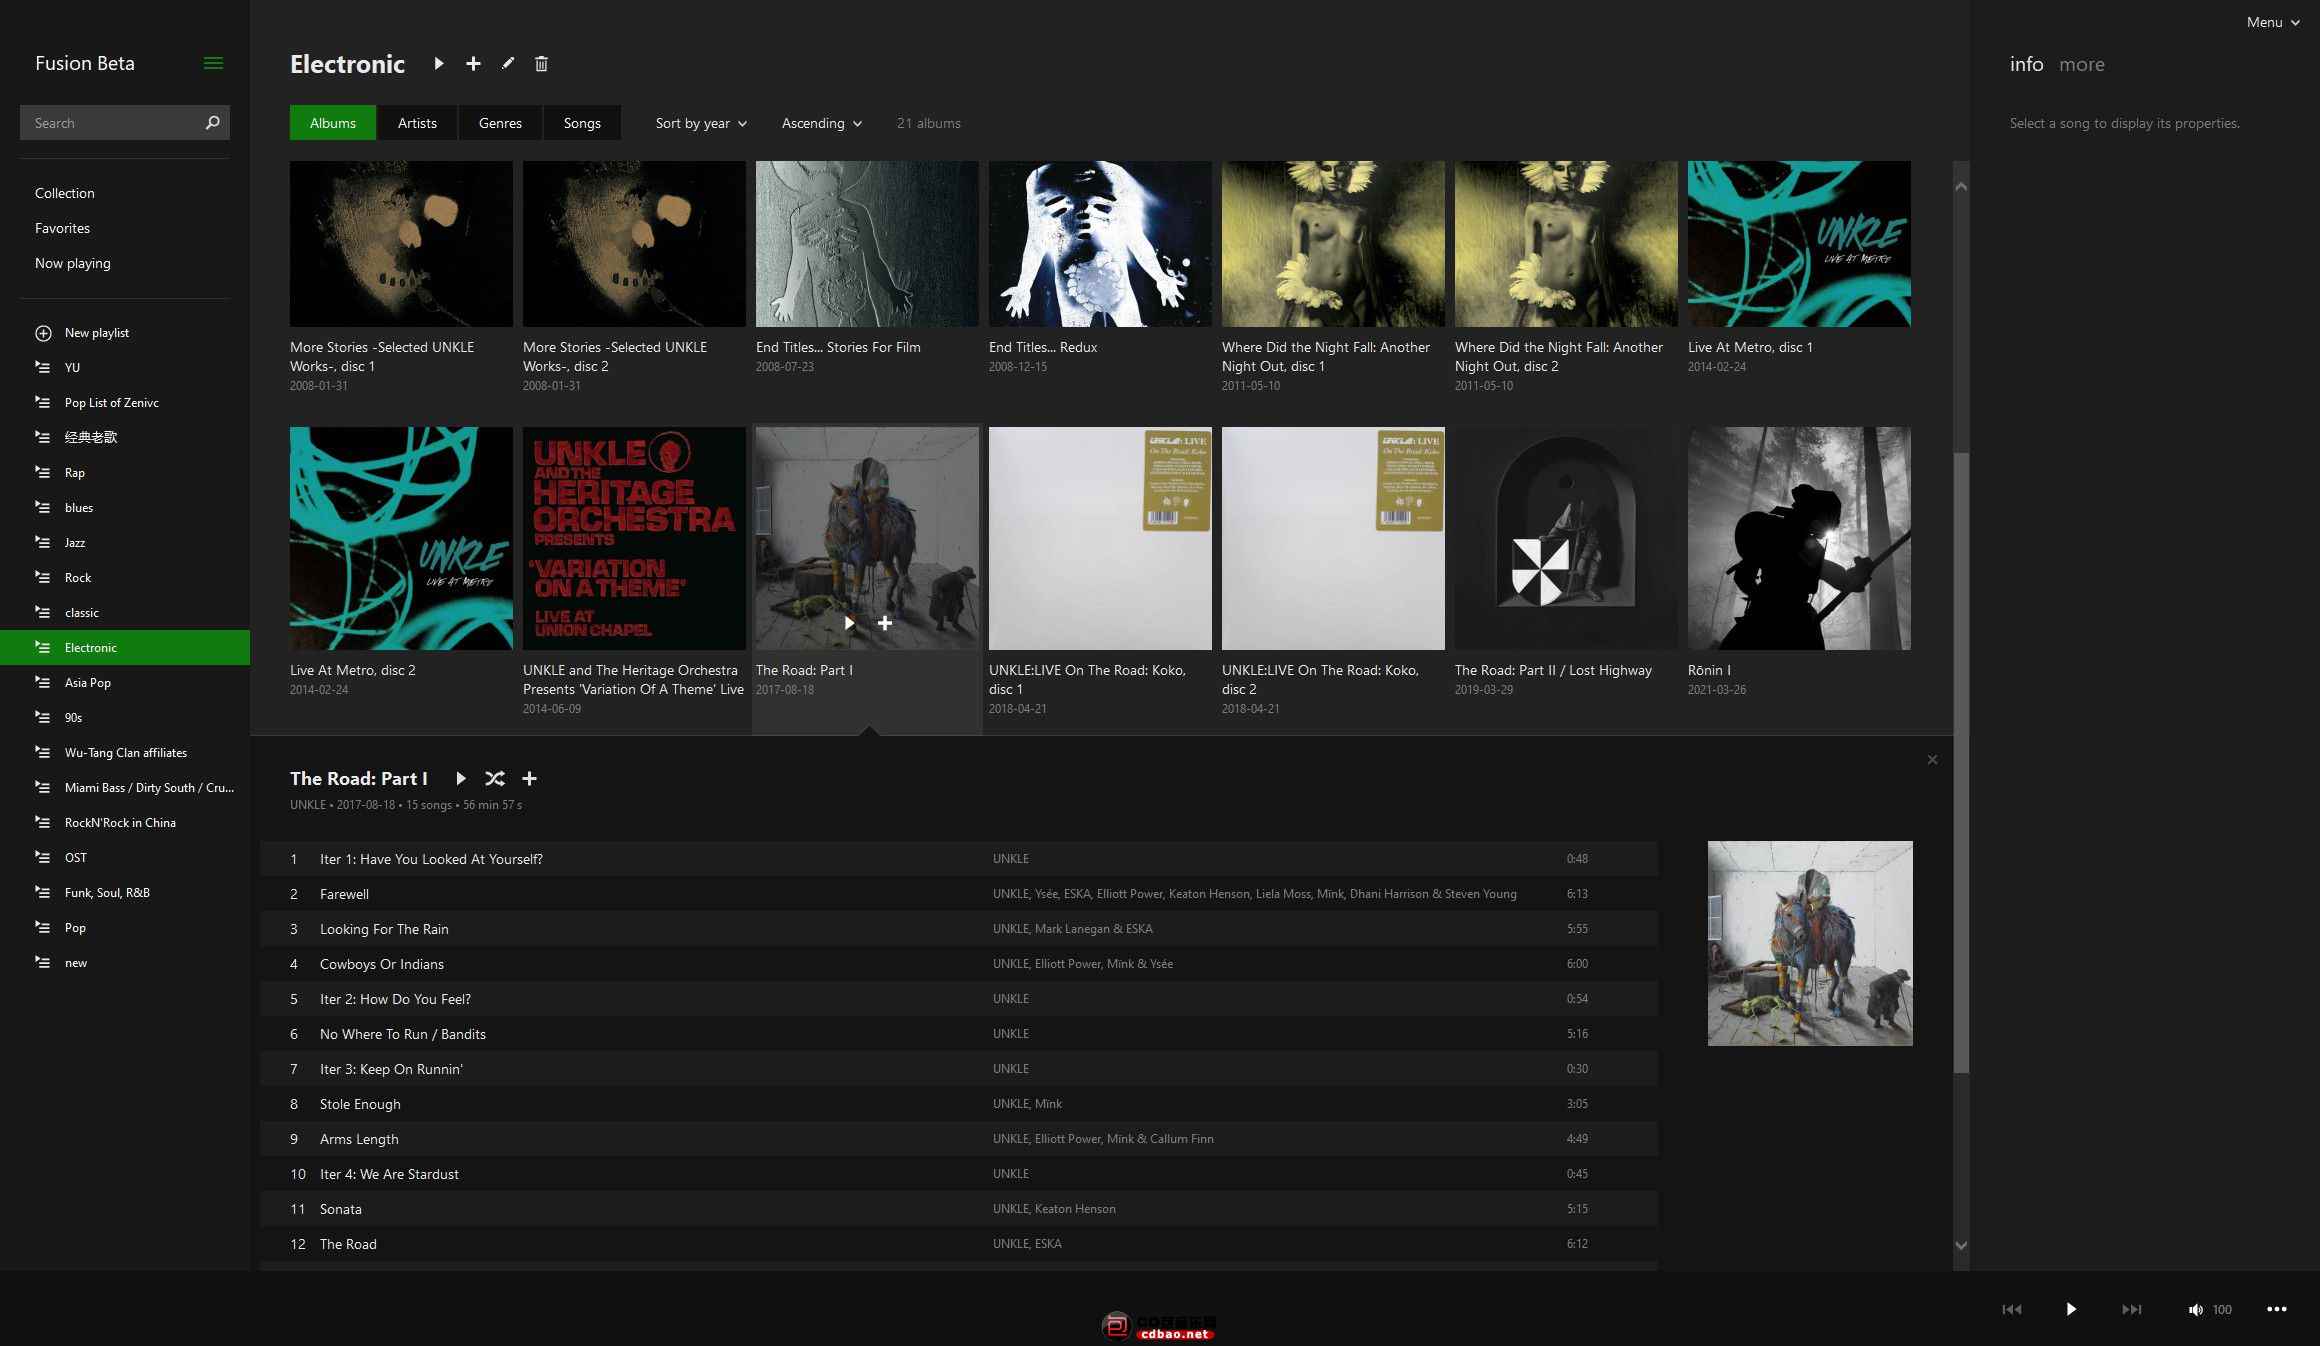
Task: Shuffle The Road: Part I album
Action: tap(494, 778)
